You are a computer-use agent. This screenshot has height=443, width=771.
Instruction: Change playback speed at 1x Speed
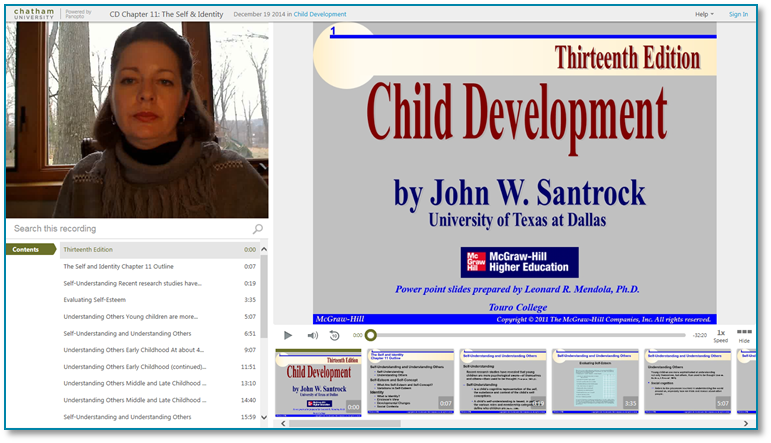click(721, 336)
